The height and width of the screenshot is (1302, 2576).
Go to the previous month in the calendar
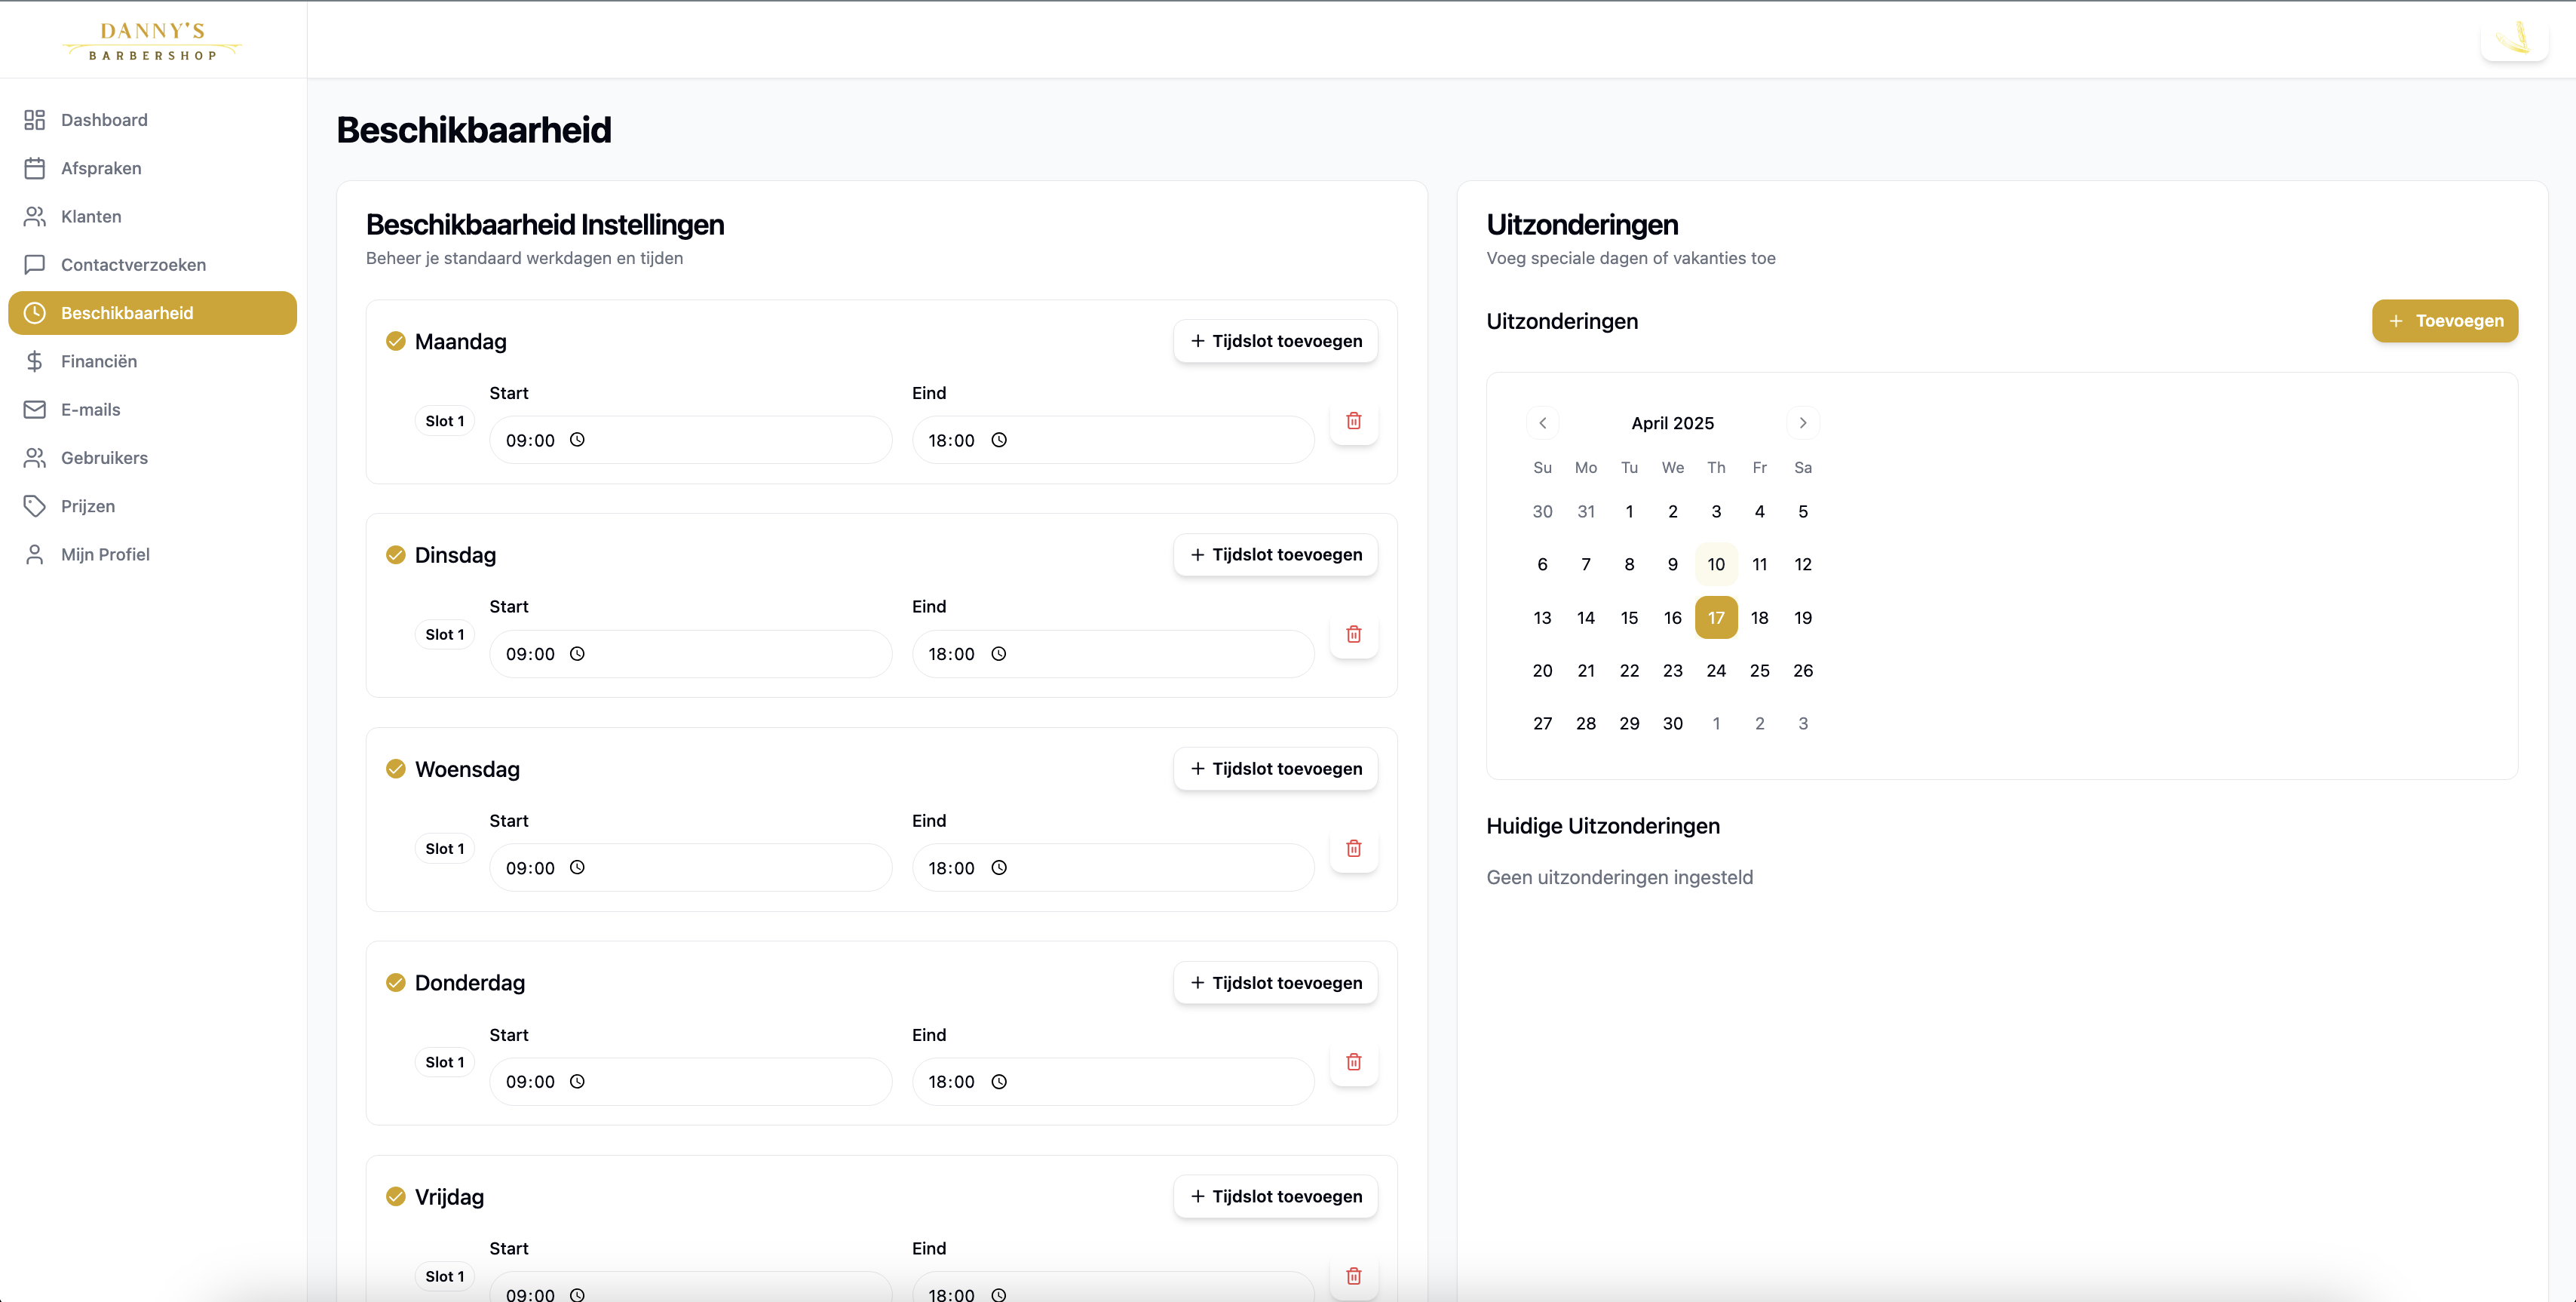tap(1542, 422)
